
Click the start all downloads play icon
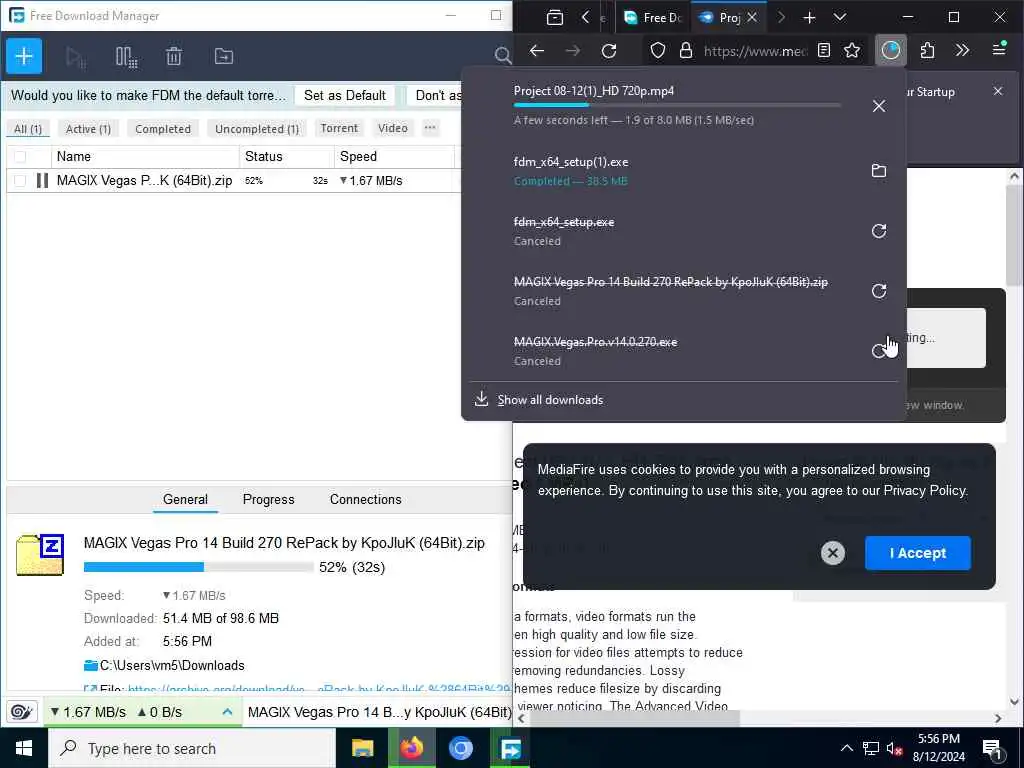pos(76,57)
